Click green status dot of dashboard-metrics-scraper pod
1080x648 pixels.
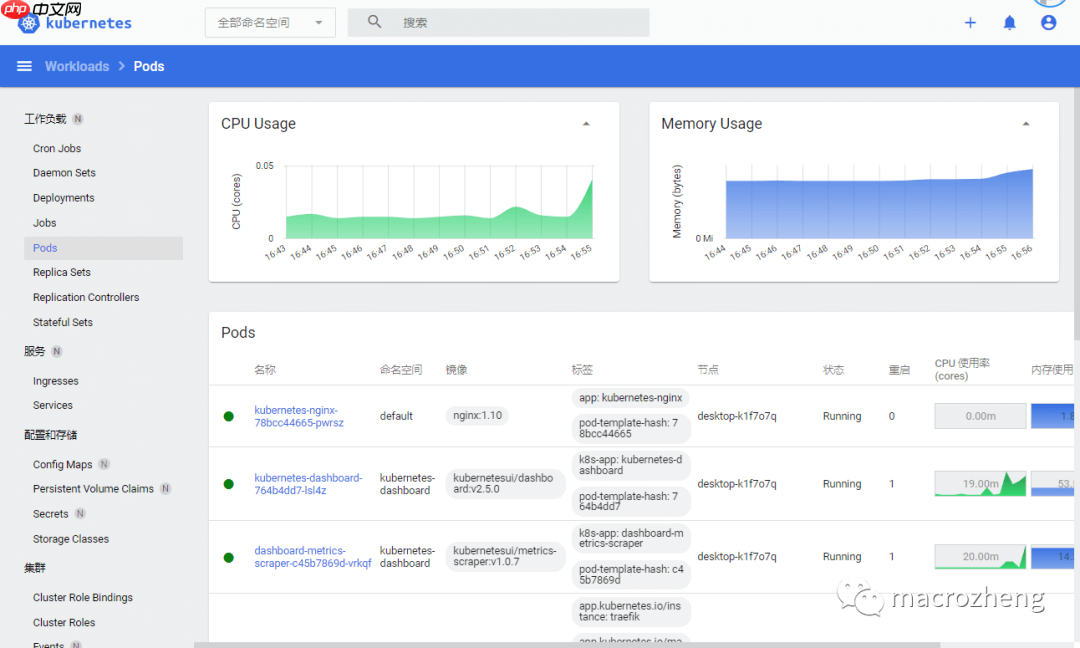(x=229, y=557)
